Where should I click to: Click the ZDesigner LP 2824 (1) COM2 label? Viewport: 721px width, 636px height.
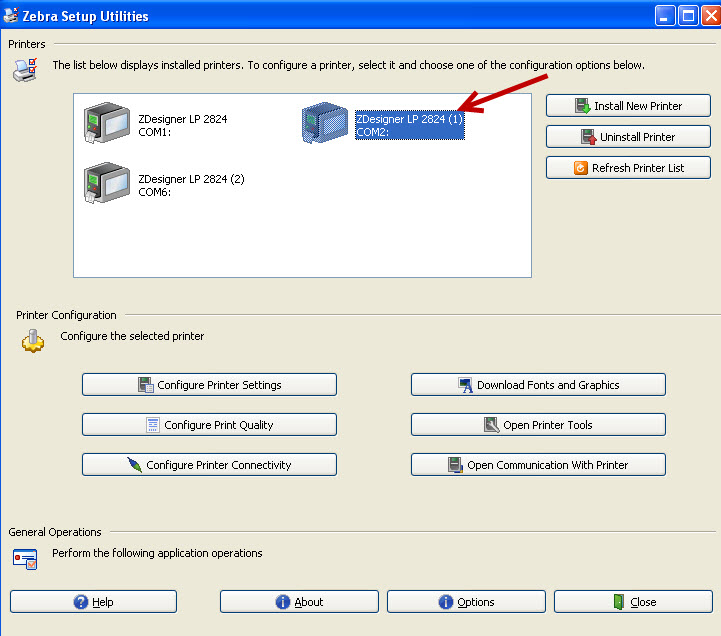pyautogui.click(x=409, y=125)
